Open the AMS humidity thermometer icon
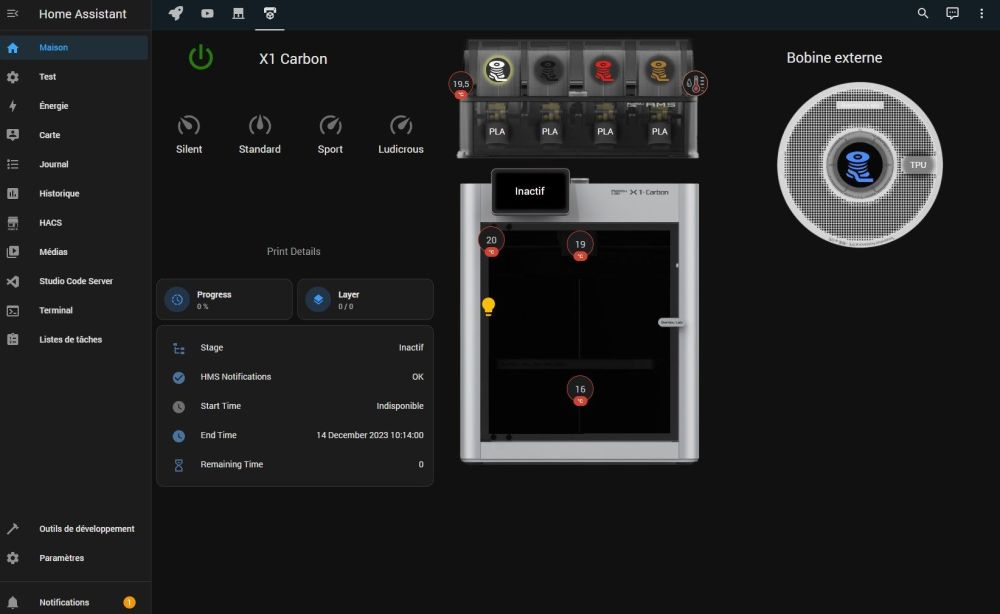This screenshot has height=614, width=1000. pos(694,83)
